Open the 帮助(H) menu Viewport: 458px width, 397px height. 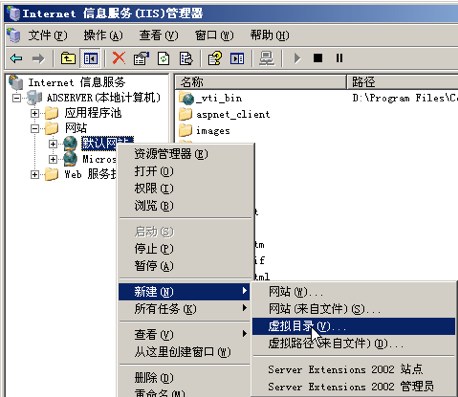pyautogui.click(x=270, y=35)
